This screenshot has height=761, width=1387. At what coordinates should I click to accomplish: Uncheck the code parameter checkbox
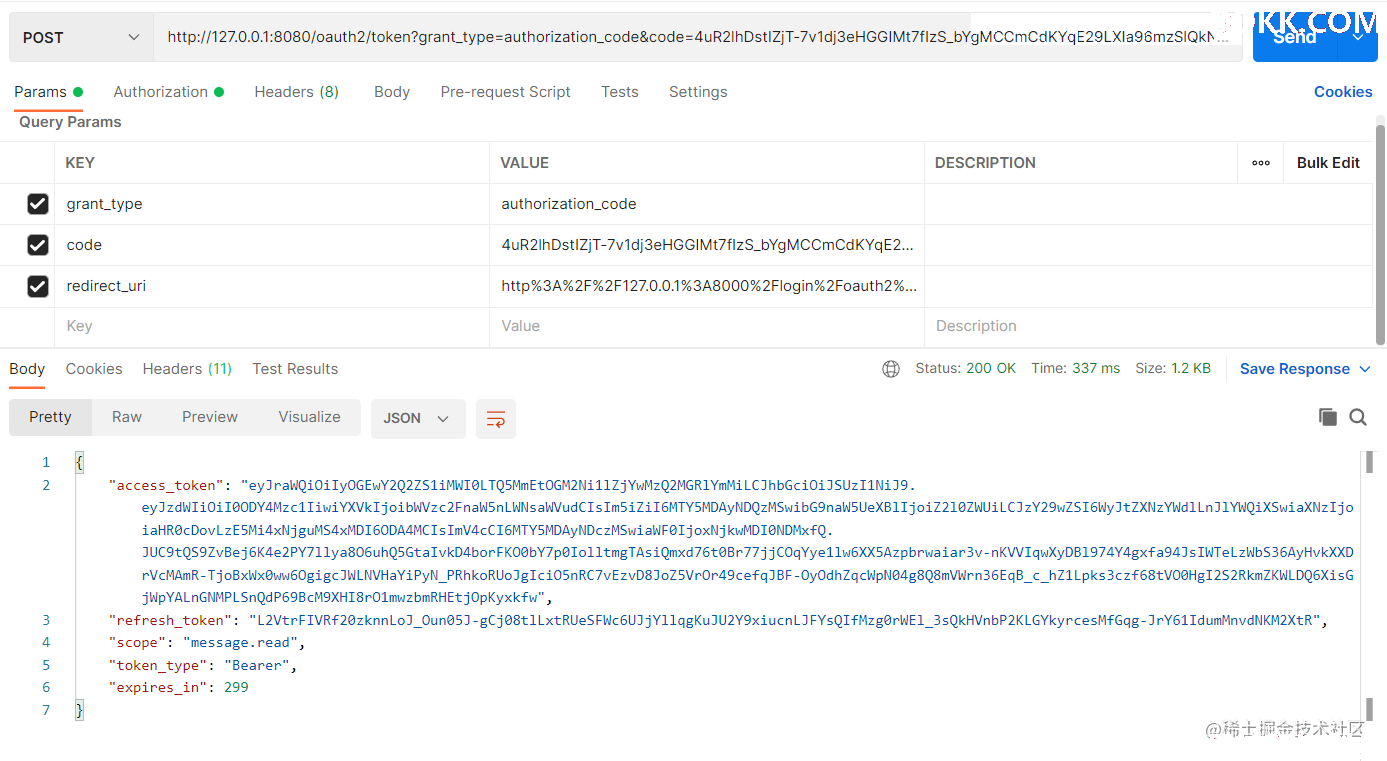pyautogui.click(x=38, y=245)
